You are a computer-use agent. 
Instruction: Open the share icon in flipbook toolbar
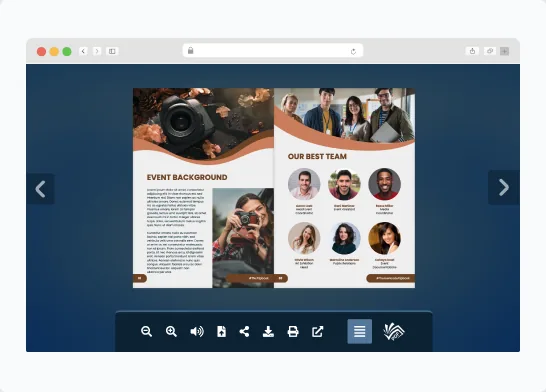coord(244,331)
